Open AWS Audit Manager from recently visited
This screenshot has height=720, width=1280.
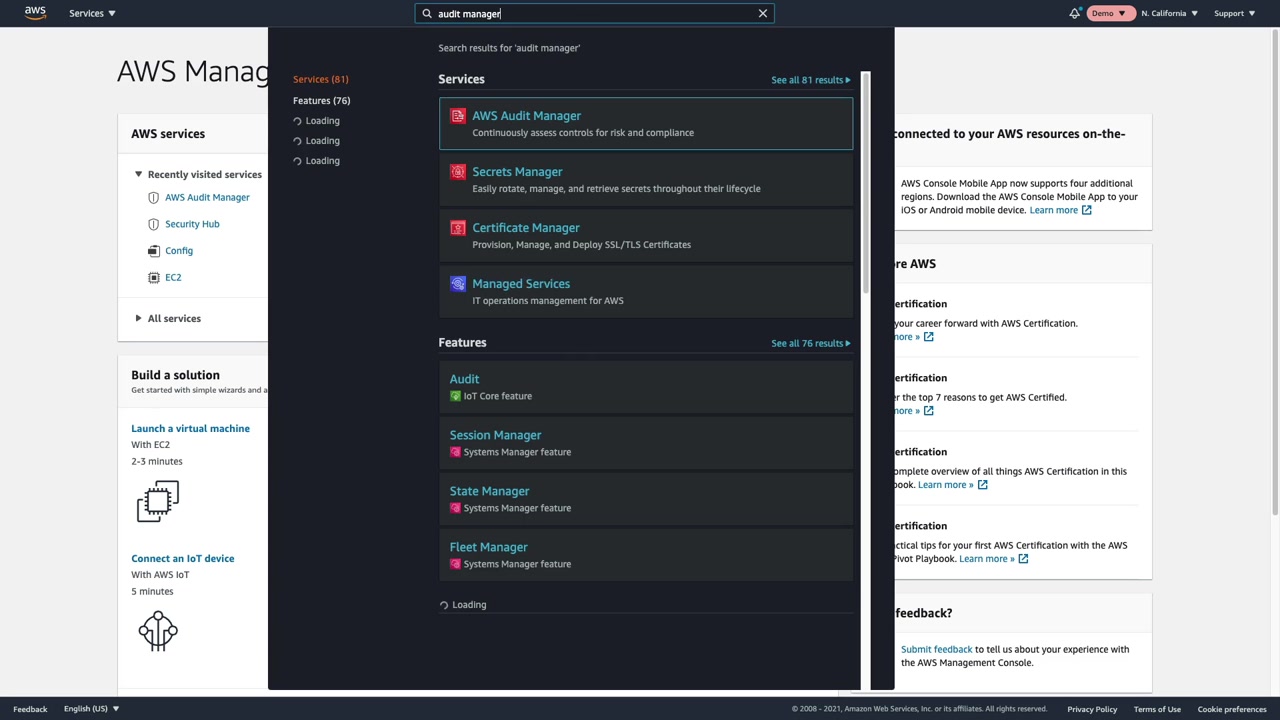[207, 197]
